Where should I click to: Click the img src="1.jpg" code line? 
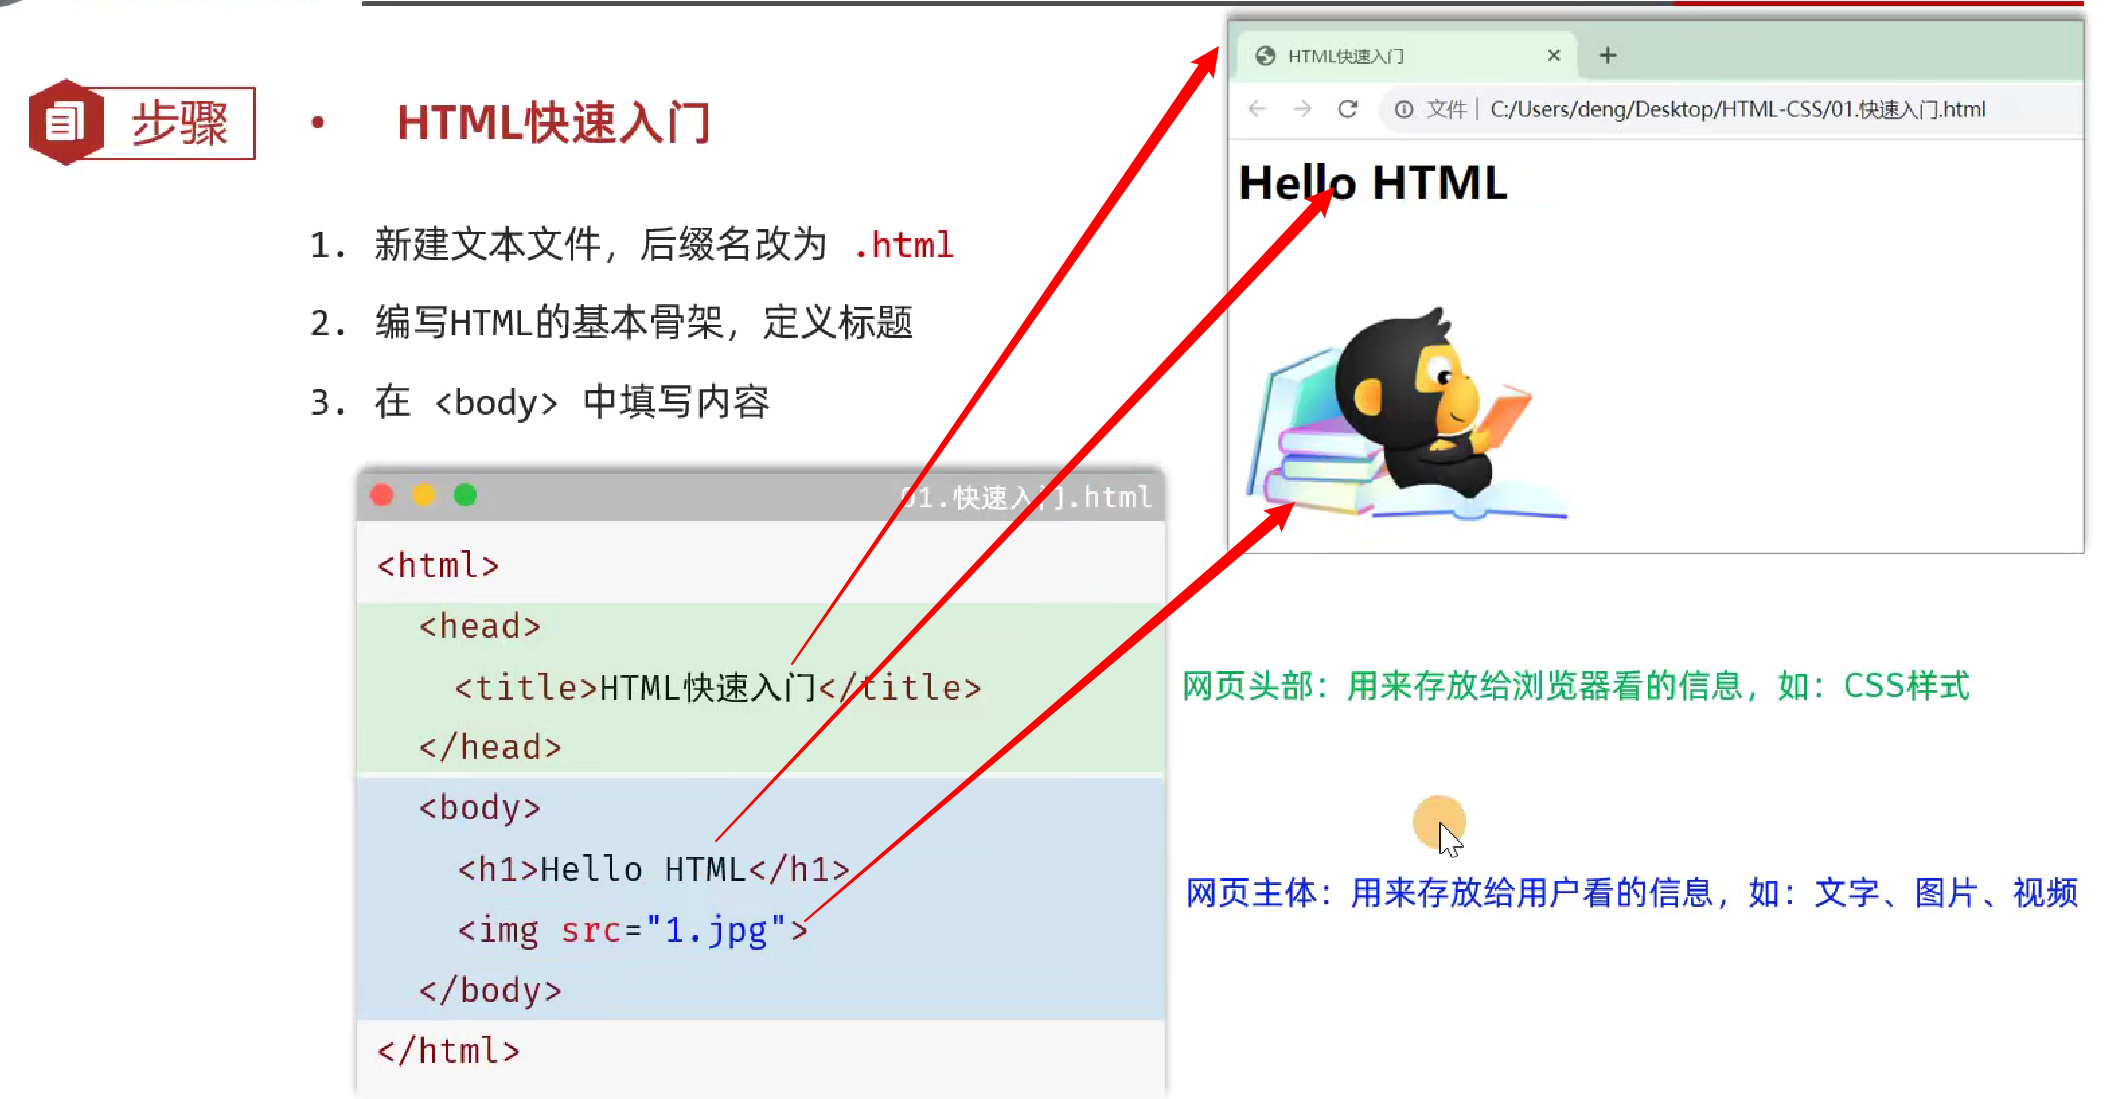click(x=632, y=930)
